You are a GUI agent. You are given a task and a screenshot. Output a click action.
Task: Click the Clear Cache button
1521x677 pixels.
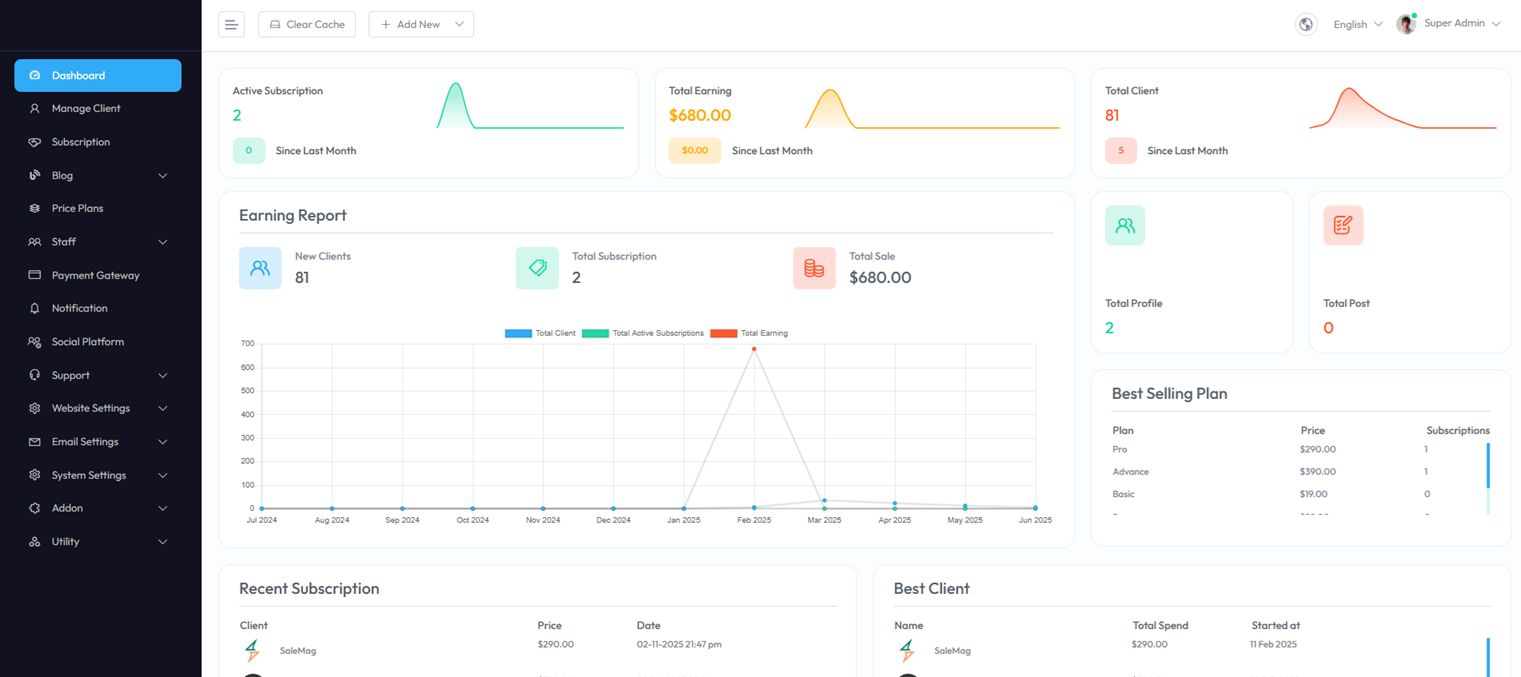pyautogui.click(x=307, y=24)
